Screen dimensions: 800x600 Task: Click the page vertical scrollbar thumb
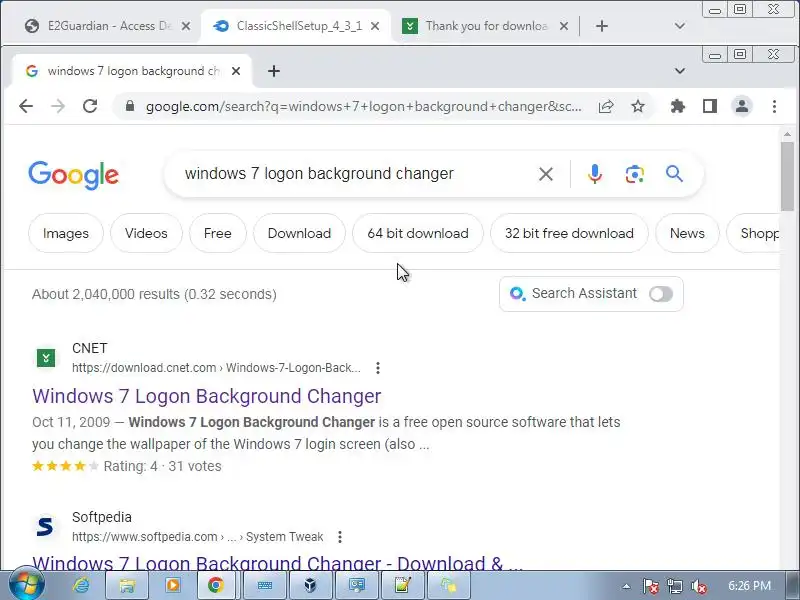(787, 176)
